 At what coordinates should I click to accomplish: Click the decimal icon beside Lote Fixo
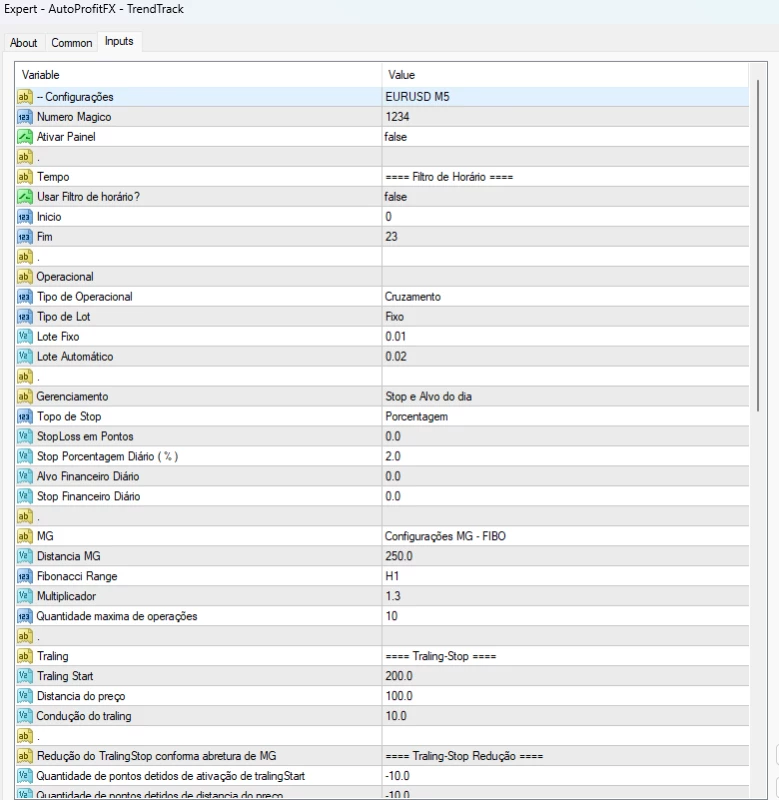point(25,337)
